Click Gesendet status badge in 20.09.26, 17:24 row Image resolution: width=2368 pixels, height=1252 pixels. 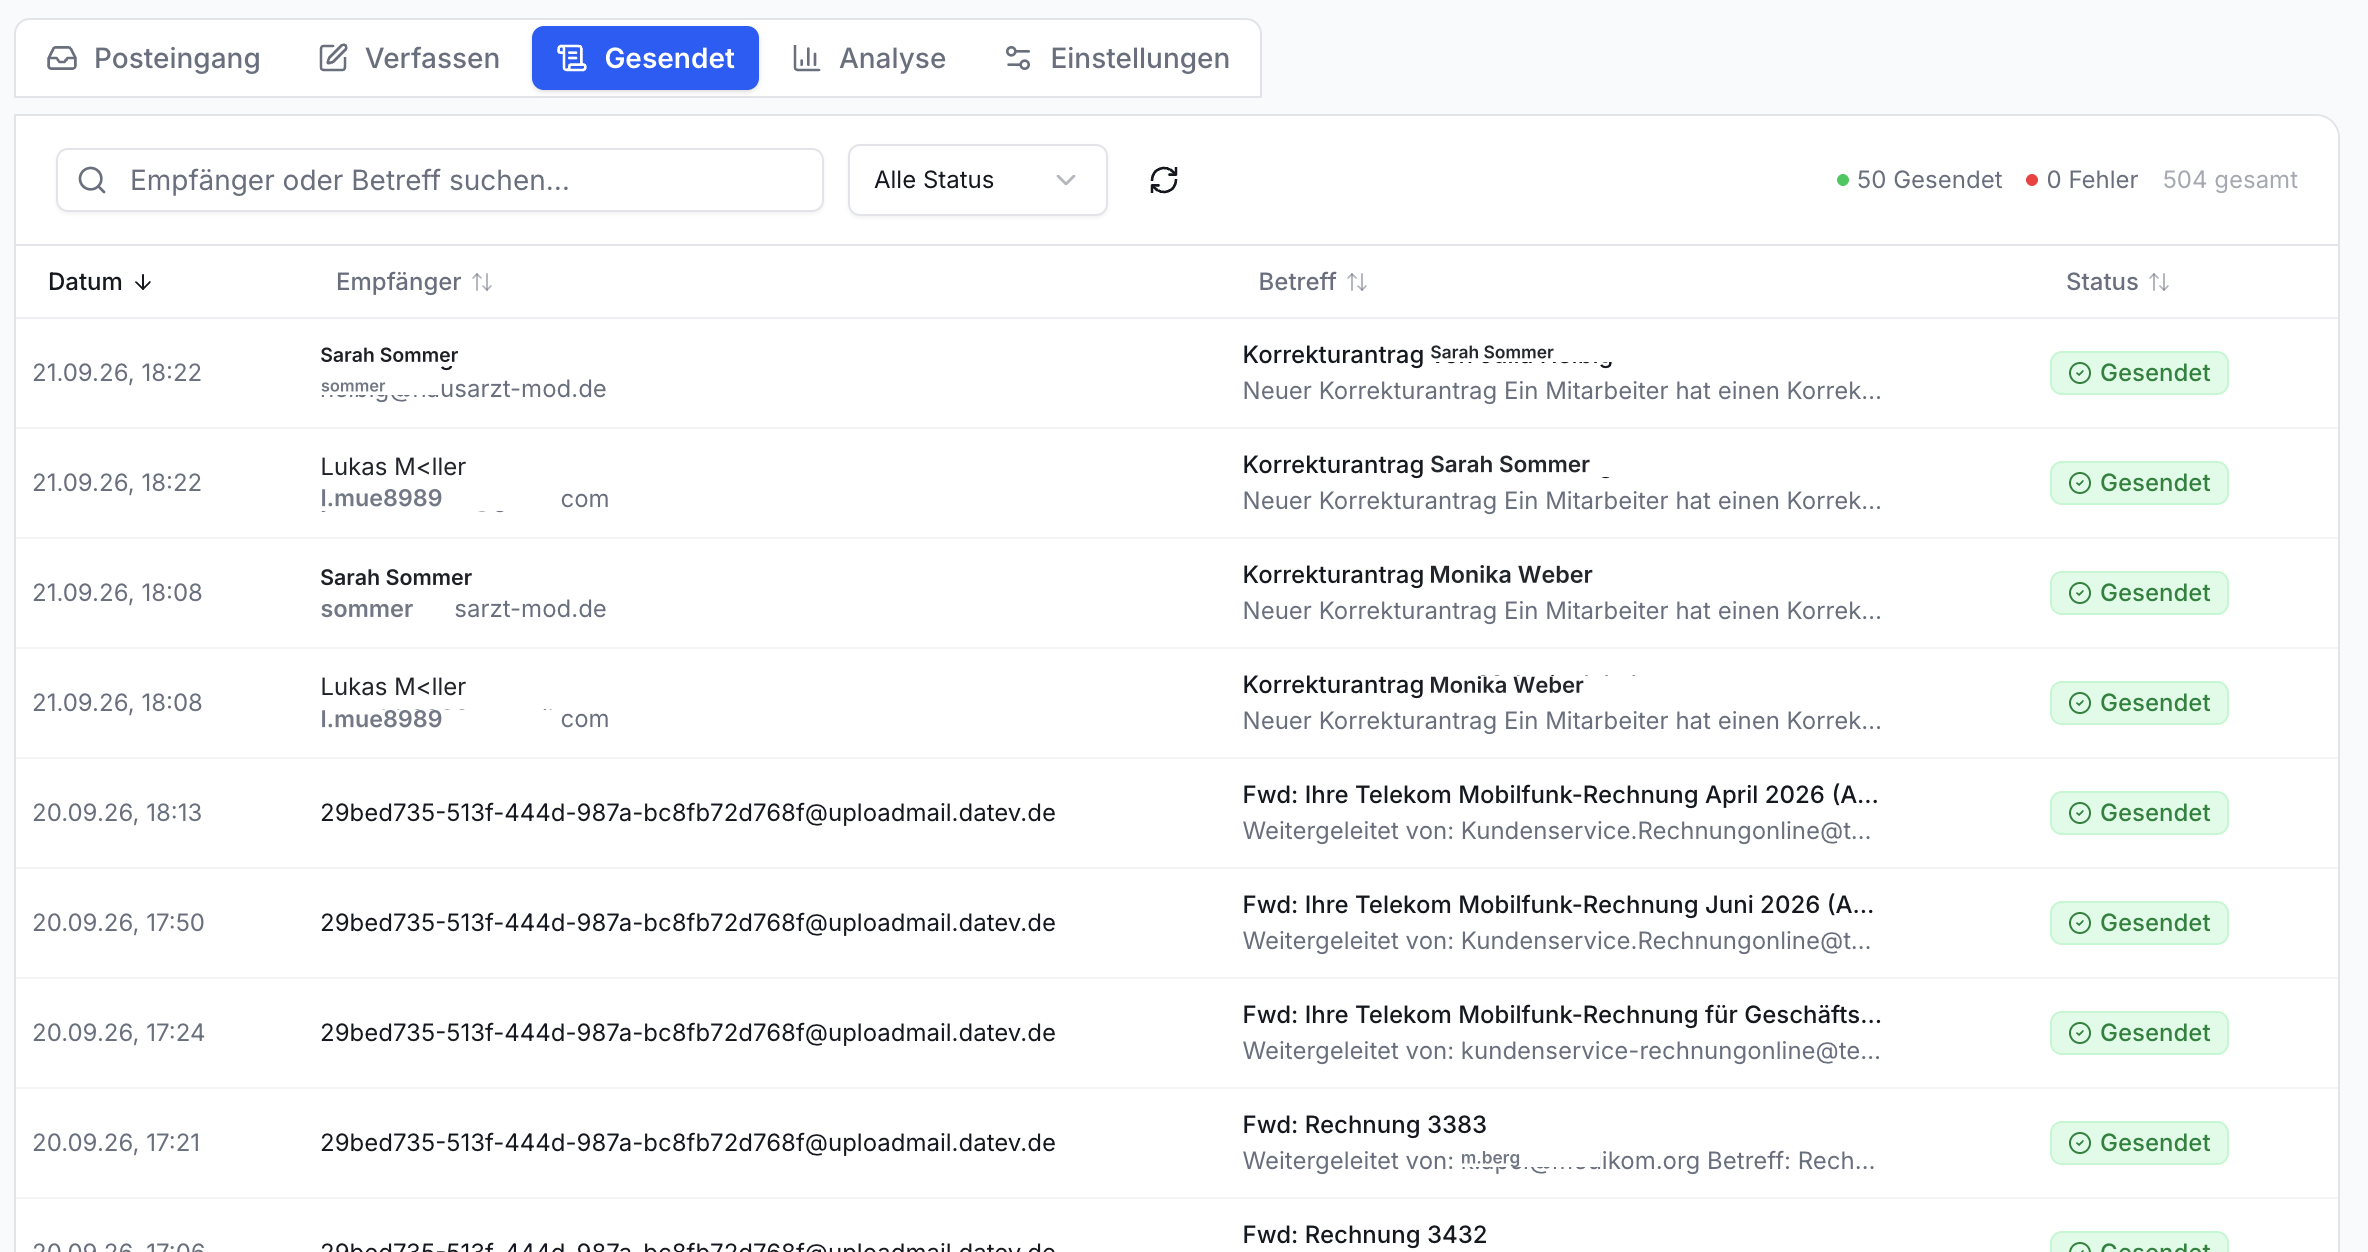coord(2139,1033)
